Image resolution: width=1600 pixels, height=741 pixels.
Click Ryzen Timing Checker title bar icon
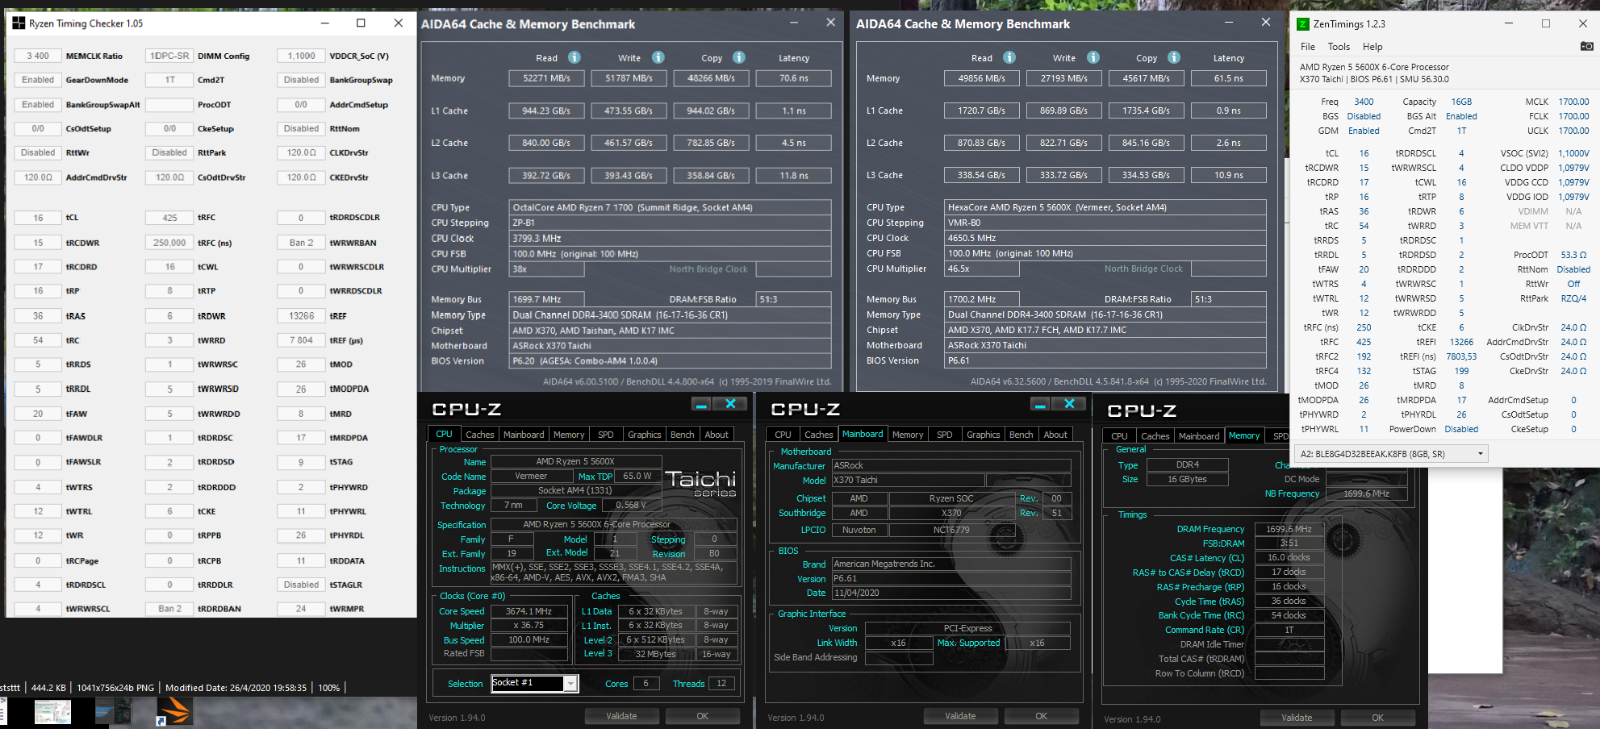point(18,23)
